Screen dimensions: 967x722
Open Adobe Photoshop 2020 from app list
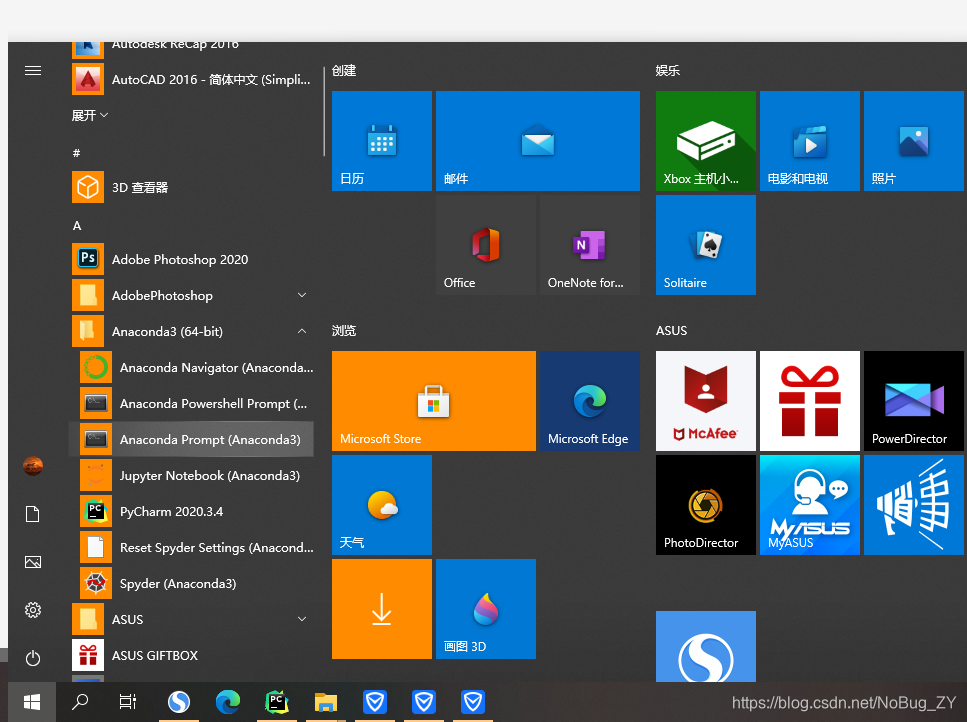[192, 259]
